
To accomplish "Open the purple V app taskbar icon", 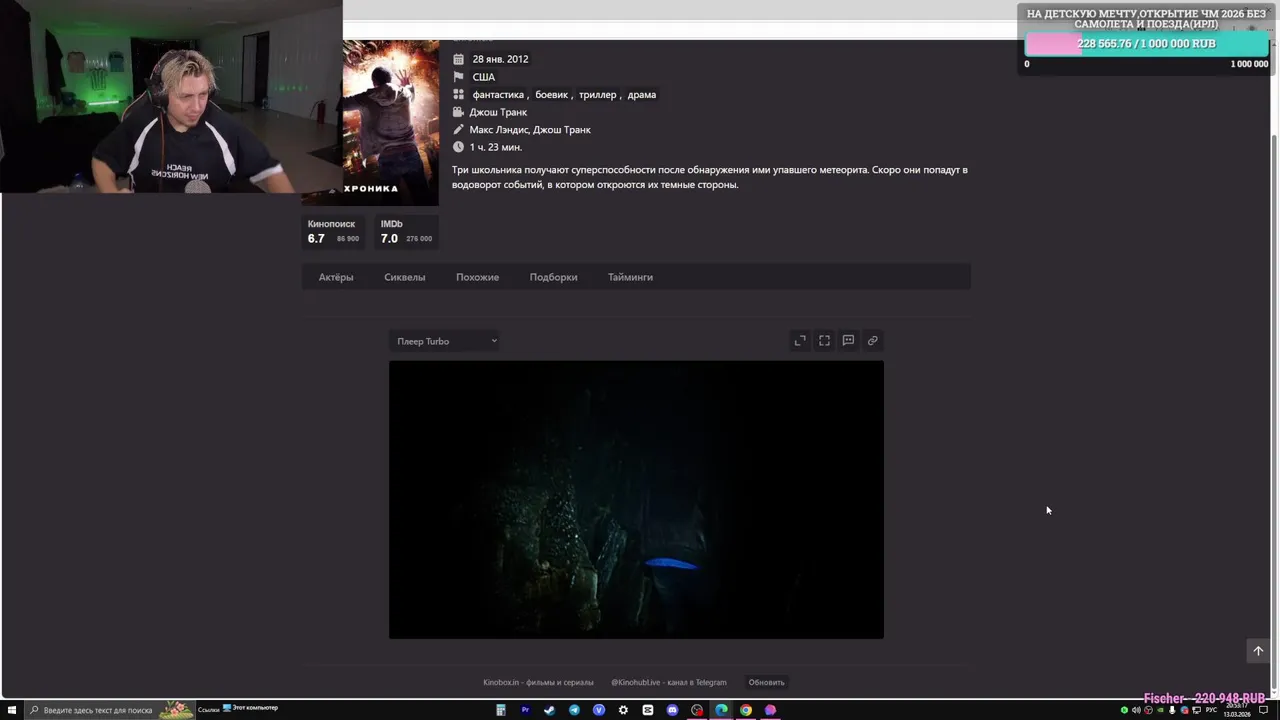I will pyautogui.click(x=599, y=710).
